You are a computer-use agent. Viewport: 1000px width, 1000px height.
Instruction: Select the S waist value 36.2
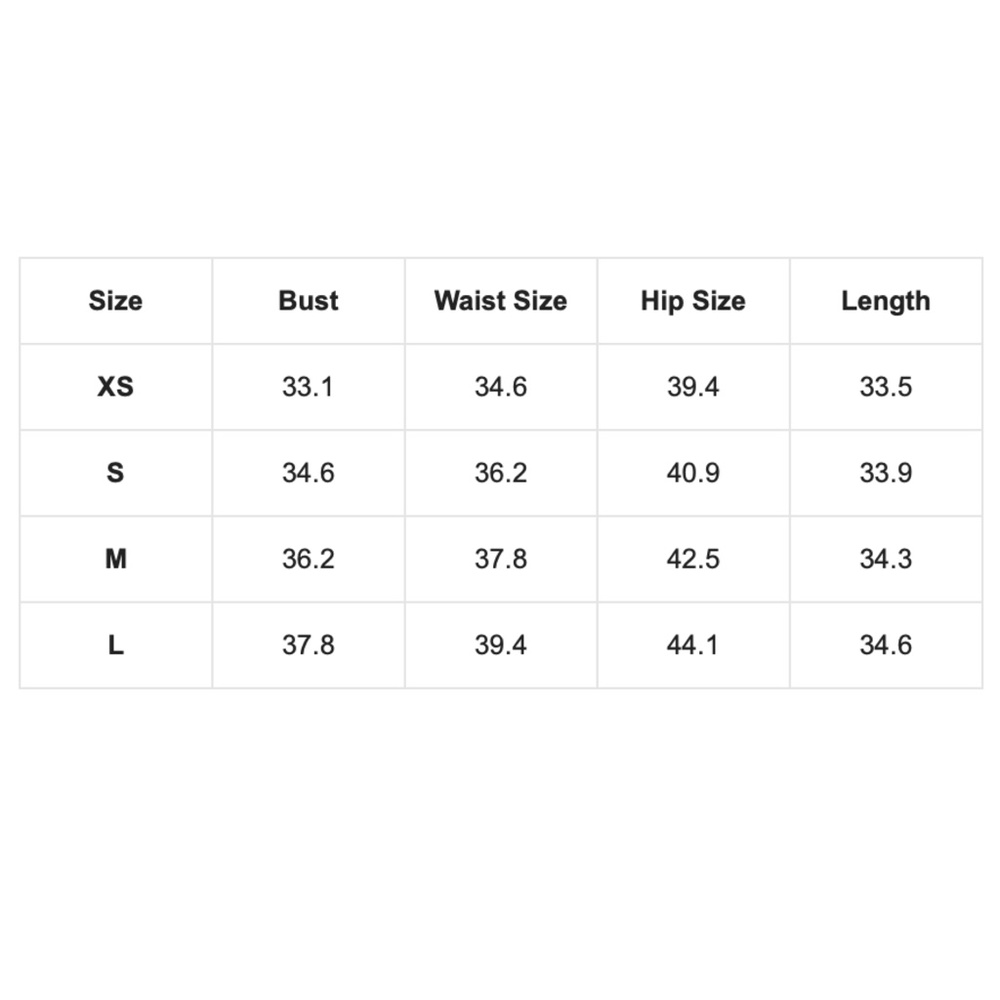[500, 473]
